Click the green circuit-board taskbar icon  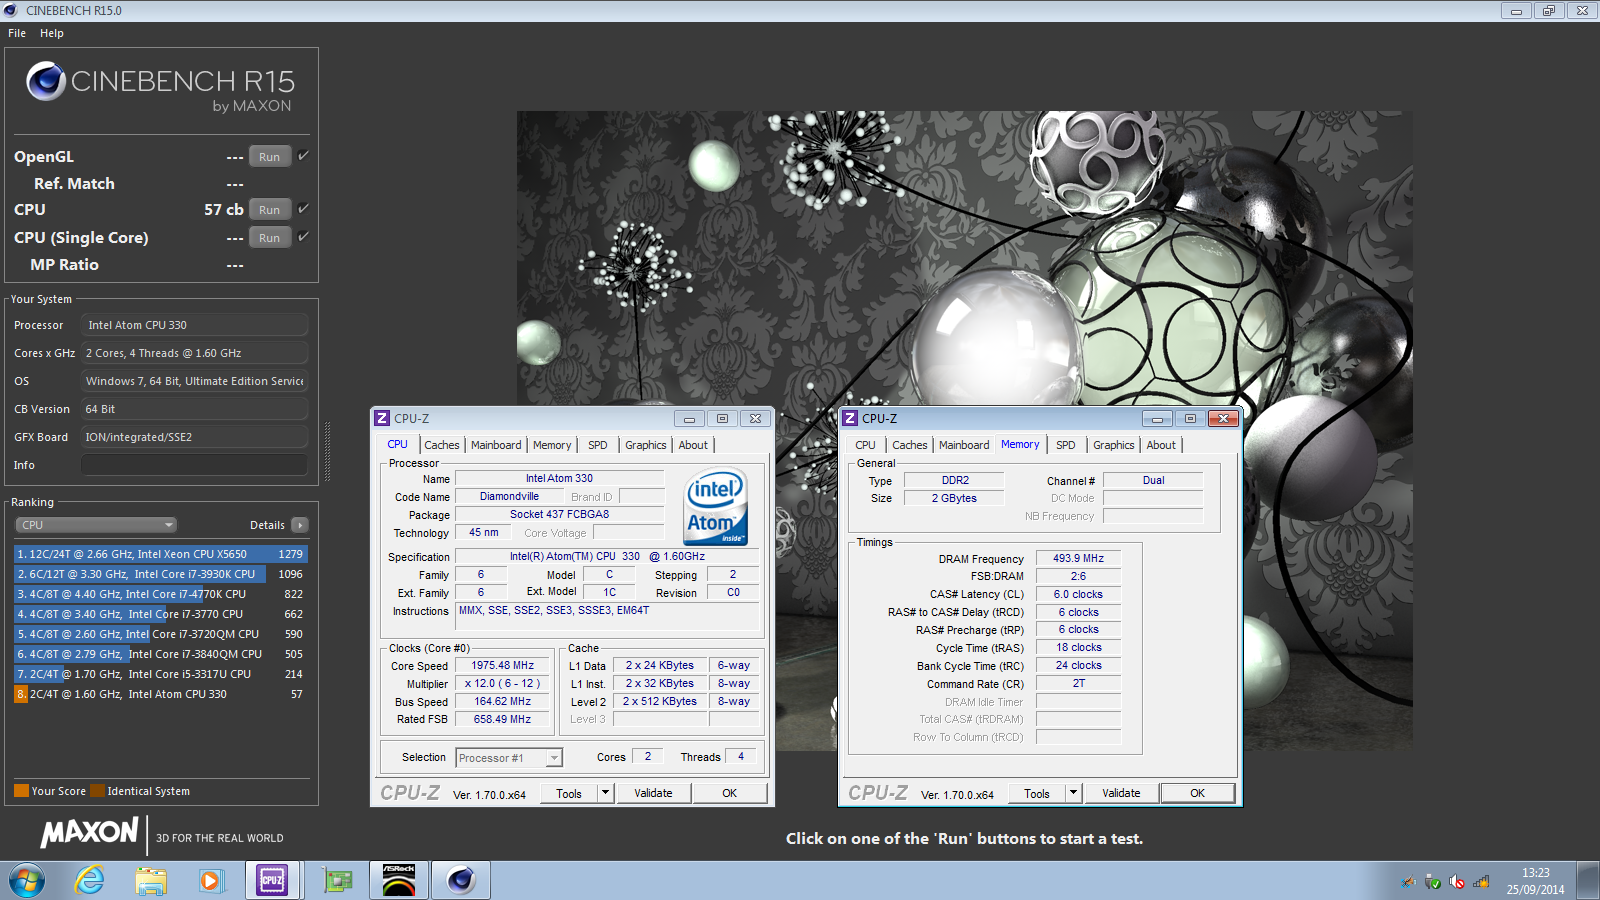tap(338, 880)
